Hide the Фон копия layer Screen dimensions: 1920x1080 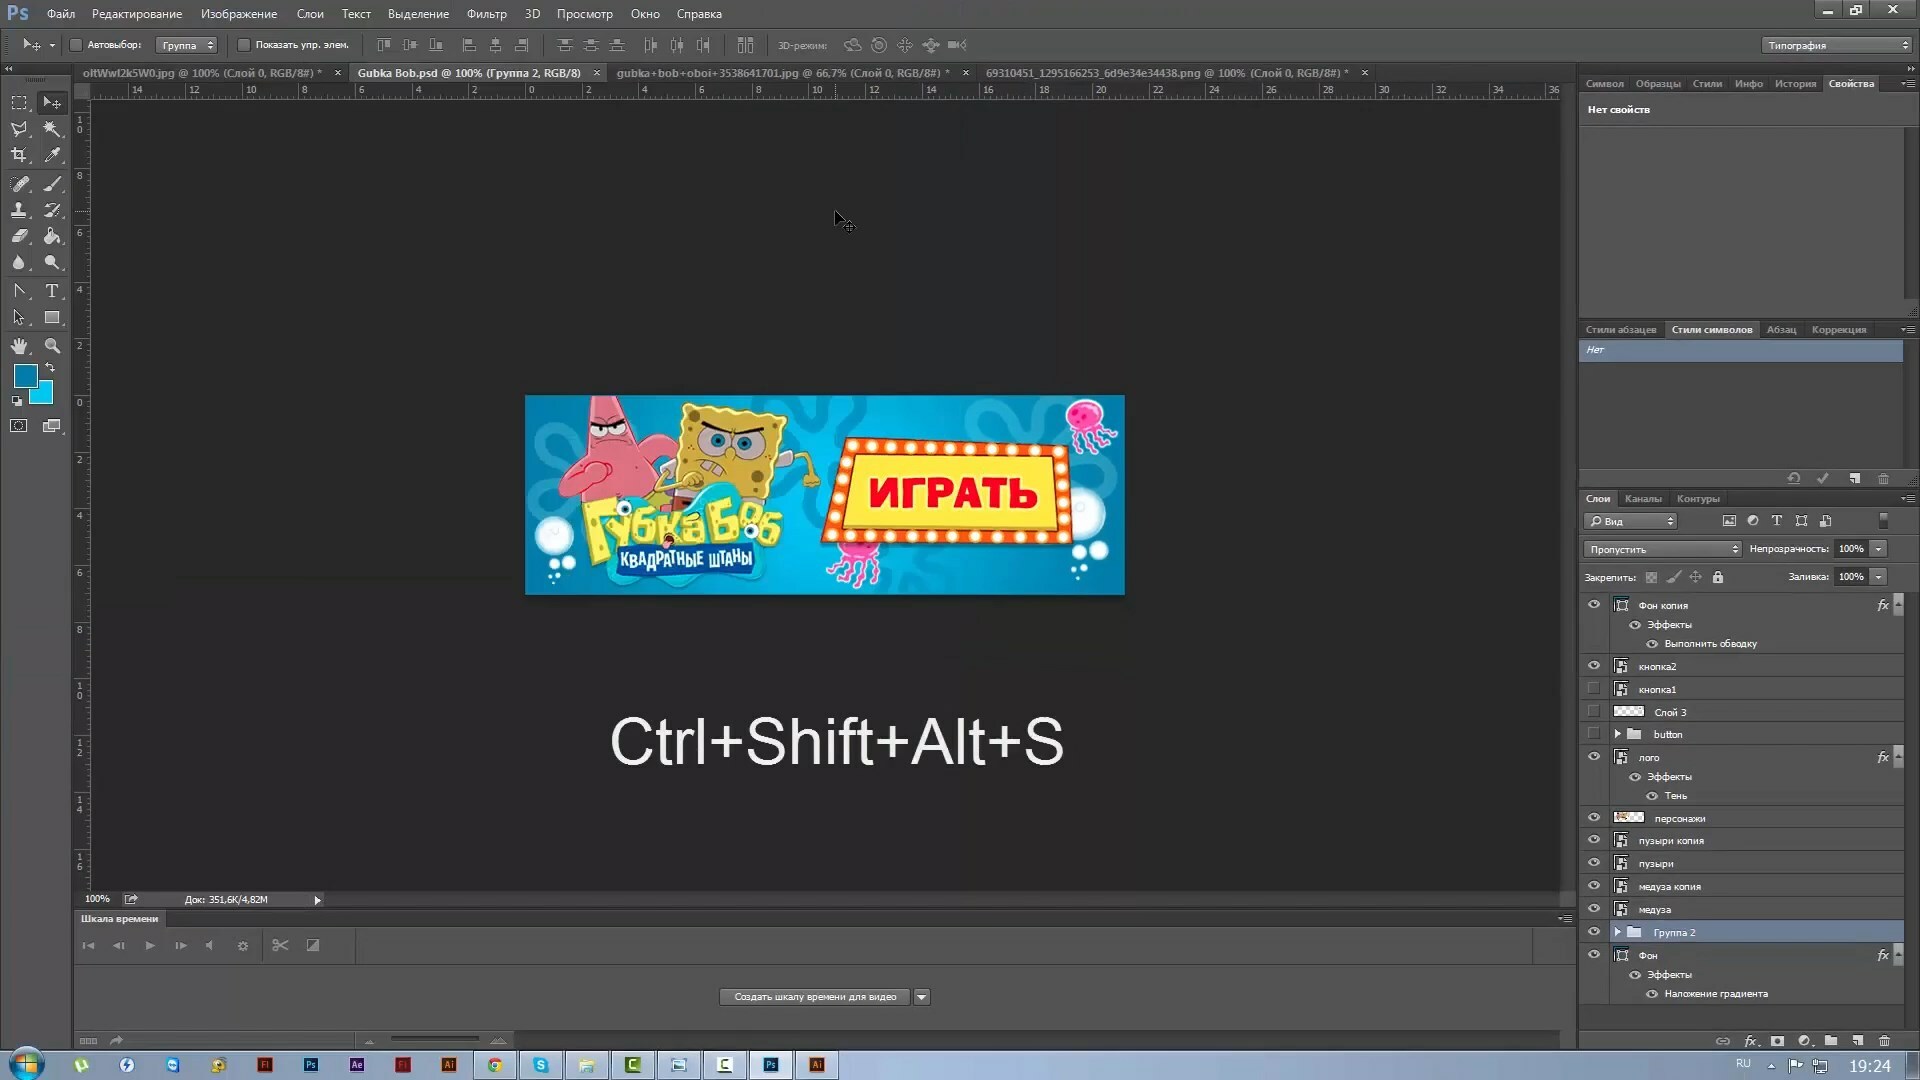coord(1594,605)
